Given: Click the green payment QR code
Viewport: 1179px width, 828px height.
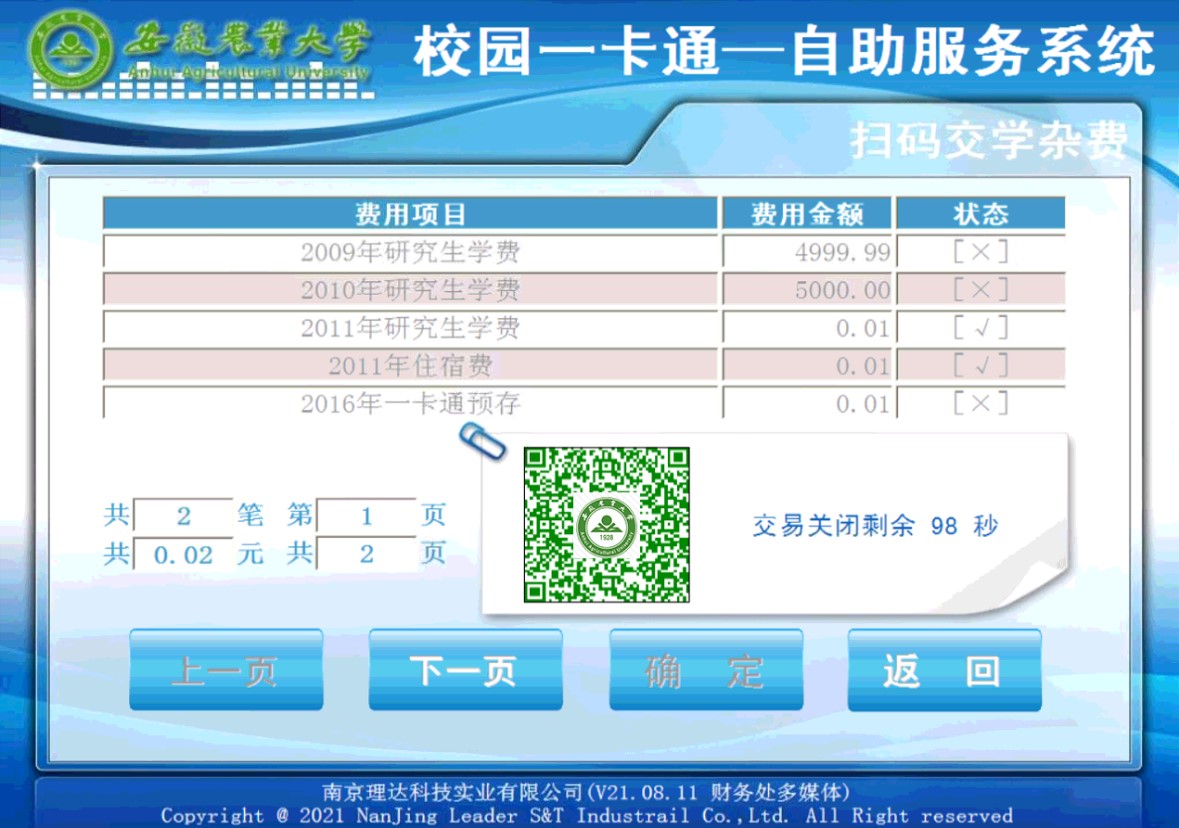Looking at the screenshot, I should (x=607, y=524).
